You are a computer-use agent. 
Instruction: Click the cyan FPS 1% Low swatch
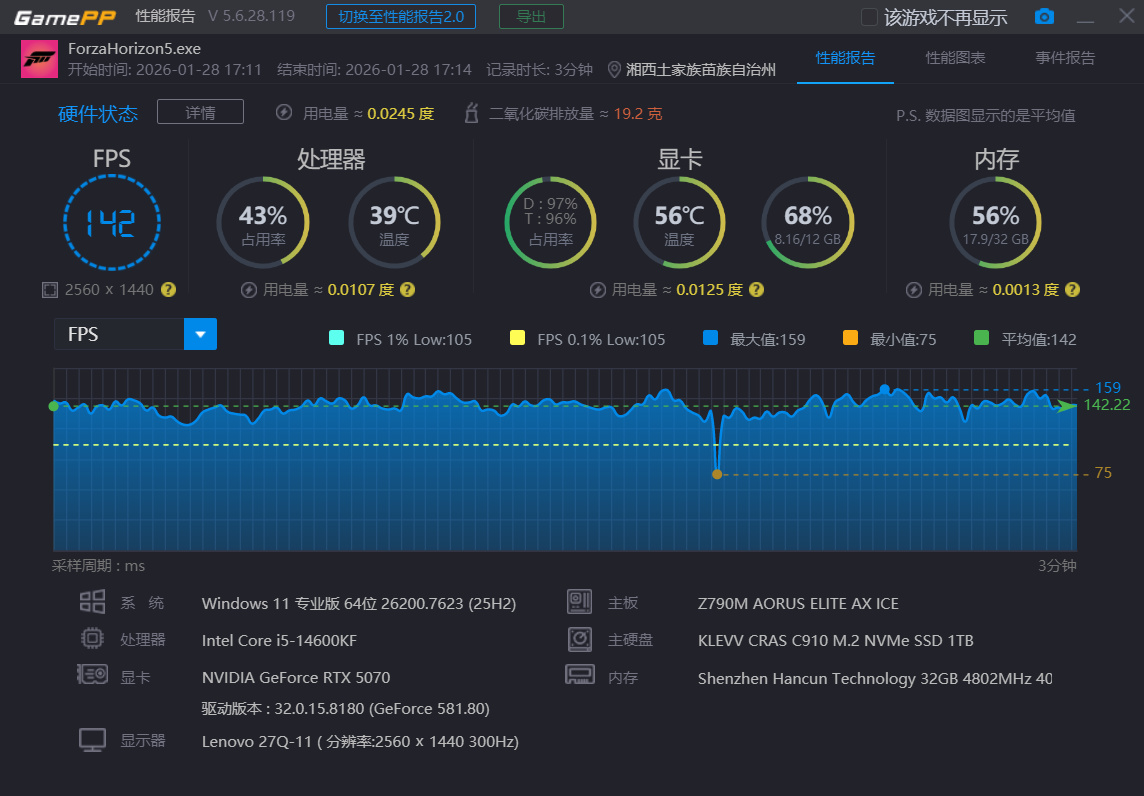point(336,338)
